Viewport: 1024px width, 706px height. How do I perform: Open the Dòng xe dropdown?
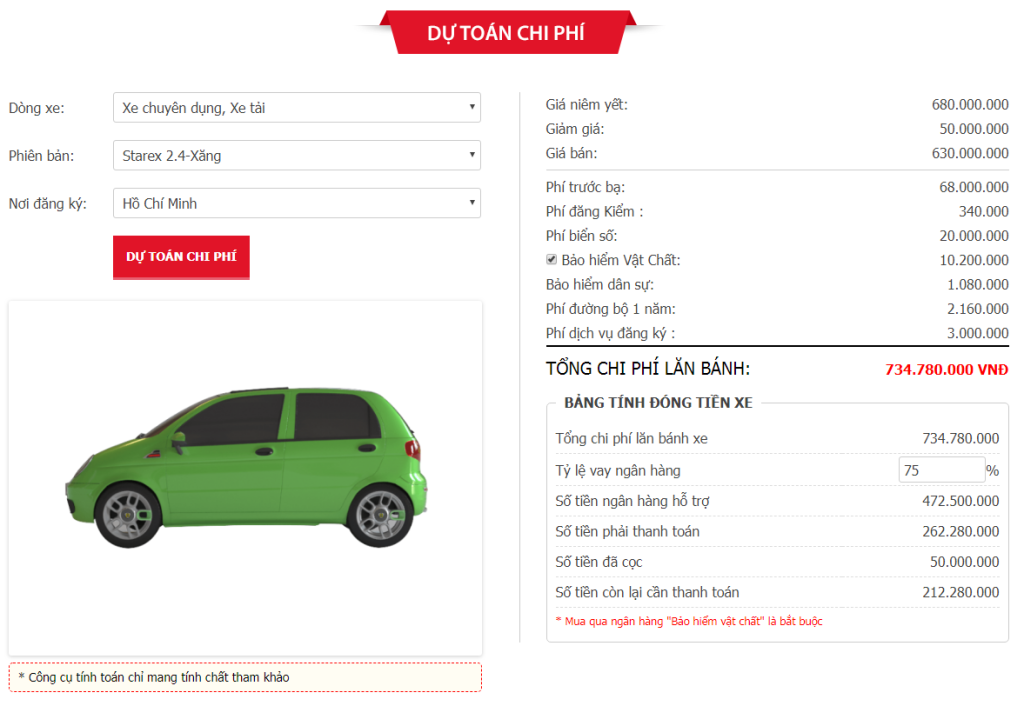(296, 107)
